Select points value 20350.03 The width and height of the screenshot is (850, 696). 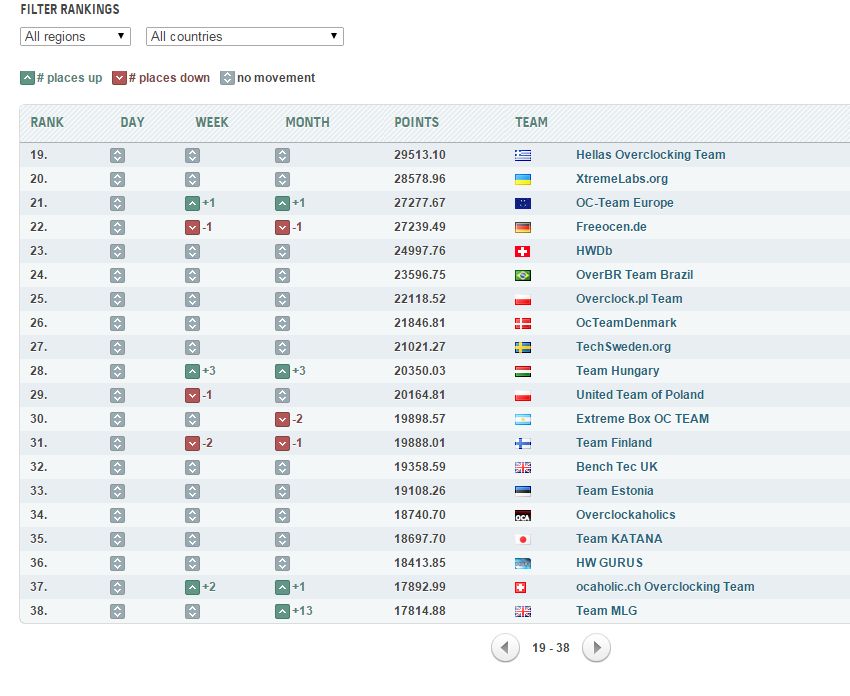tap(420, 371)
